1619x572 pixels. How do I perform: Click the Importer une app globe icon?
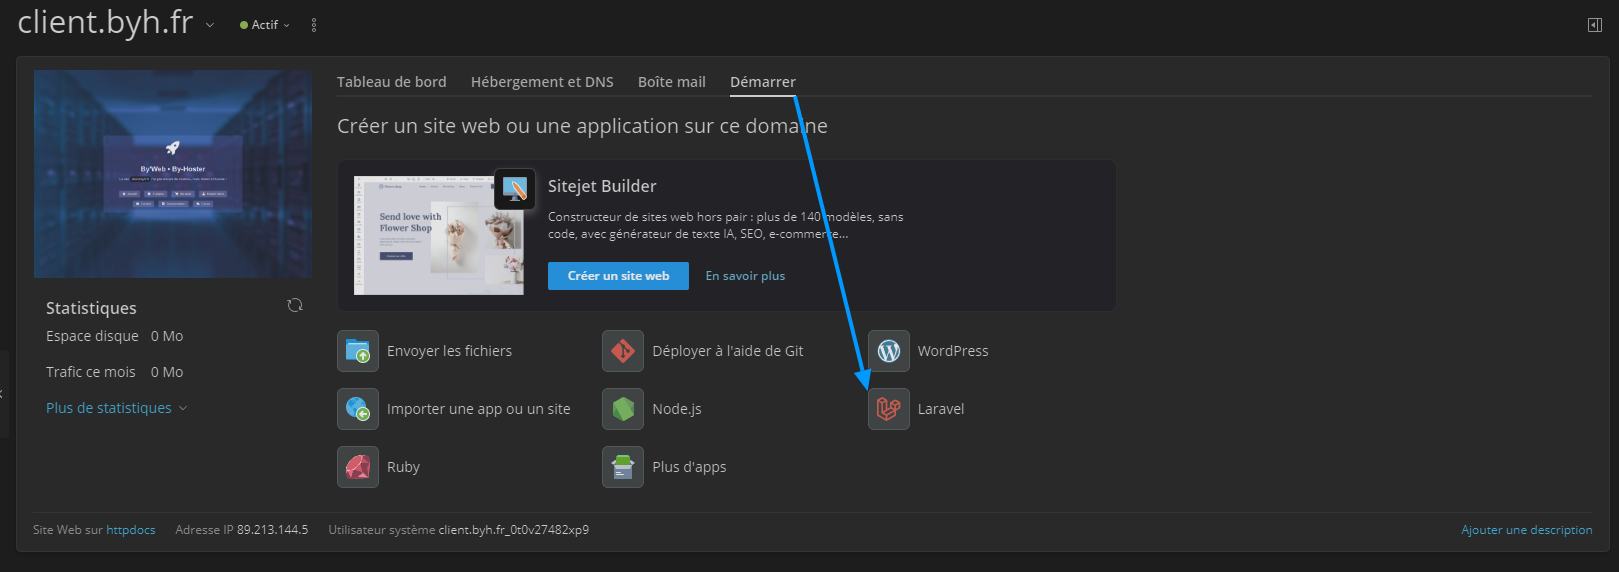pos(358,409)
